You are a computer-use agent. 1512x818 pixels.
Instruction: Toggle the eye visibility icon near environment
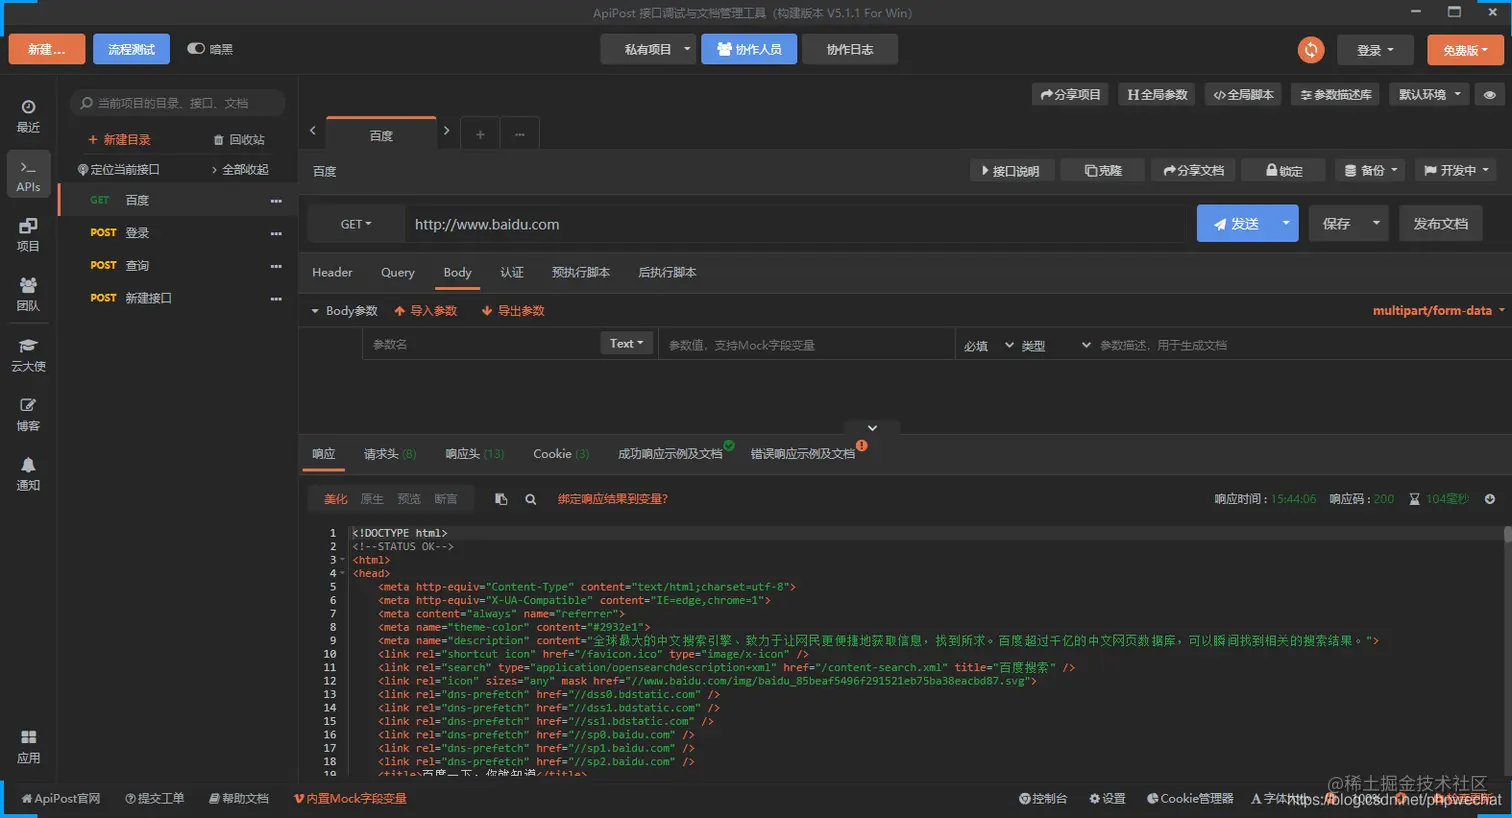[1490, 95]
